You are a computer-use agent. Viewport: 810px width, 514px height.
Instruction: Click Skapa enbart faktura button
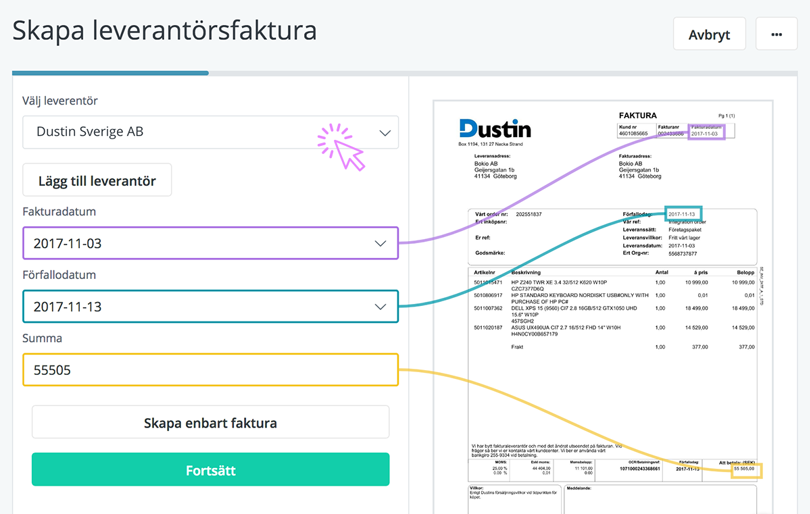point(210,422)
